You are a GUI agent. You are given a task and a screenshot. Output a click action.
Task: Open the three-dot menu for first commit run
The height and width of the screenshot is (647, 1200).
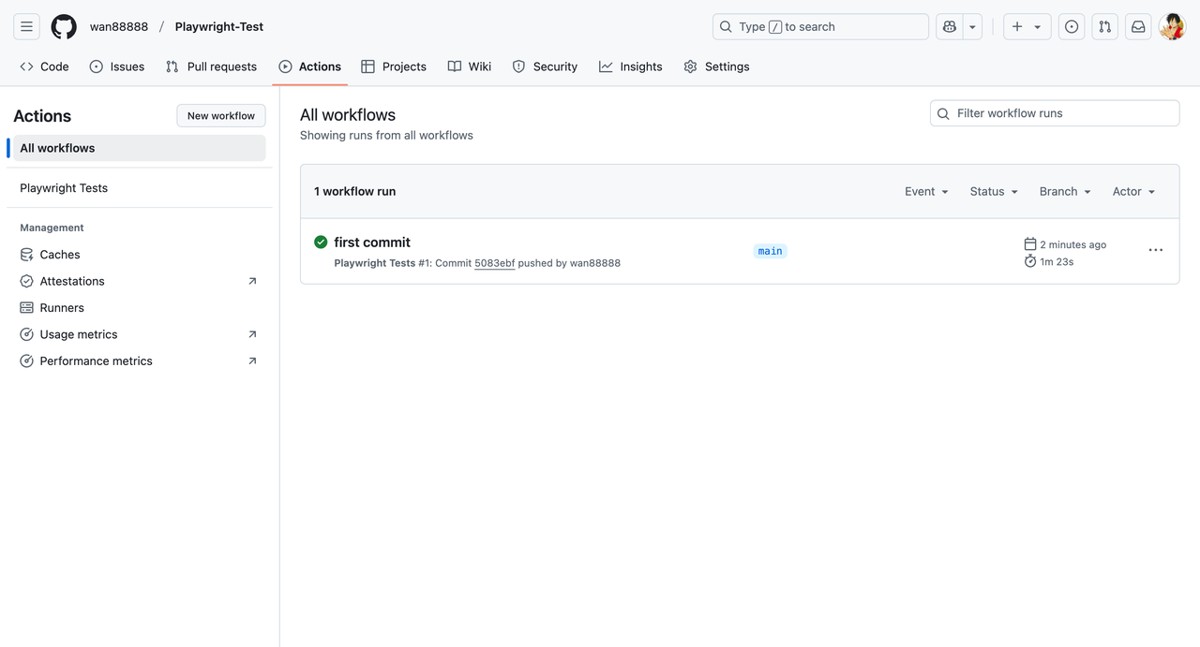[x=1156, y=250]
